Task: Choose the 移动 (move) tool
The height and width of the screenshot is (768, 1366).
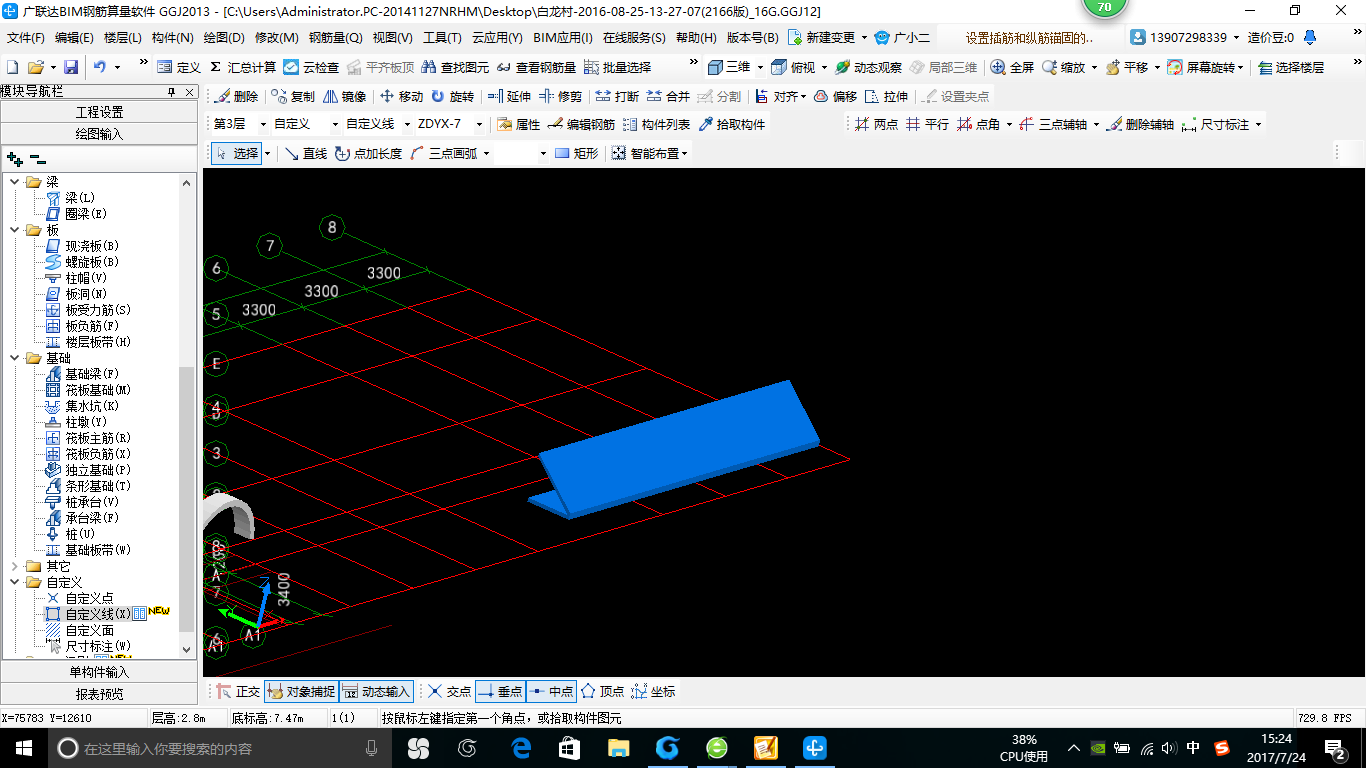Action: (401, 97)
